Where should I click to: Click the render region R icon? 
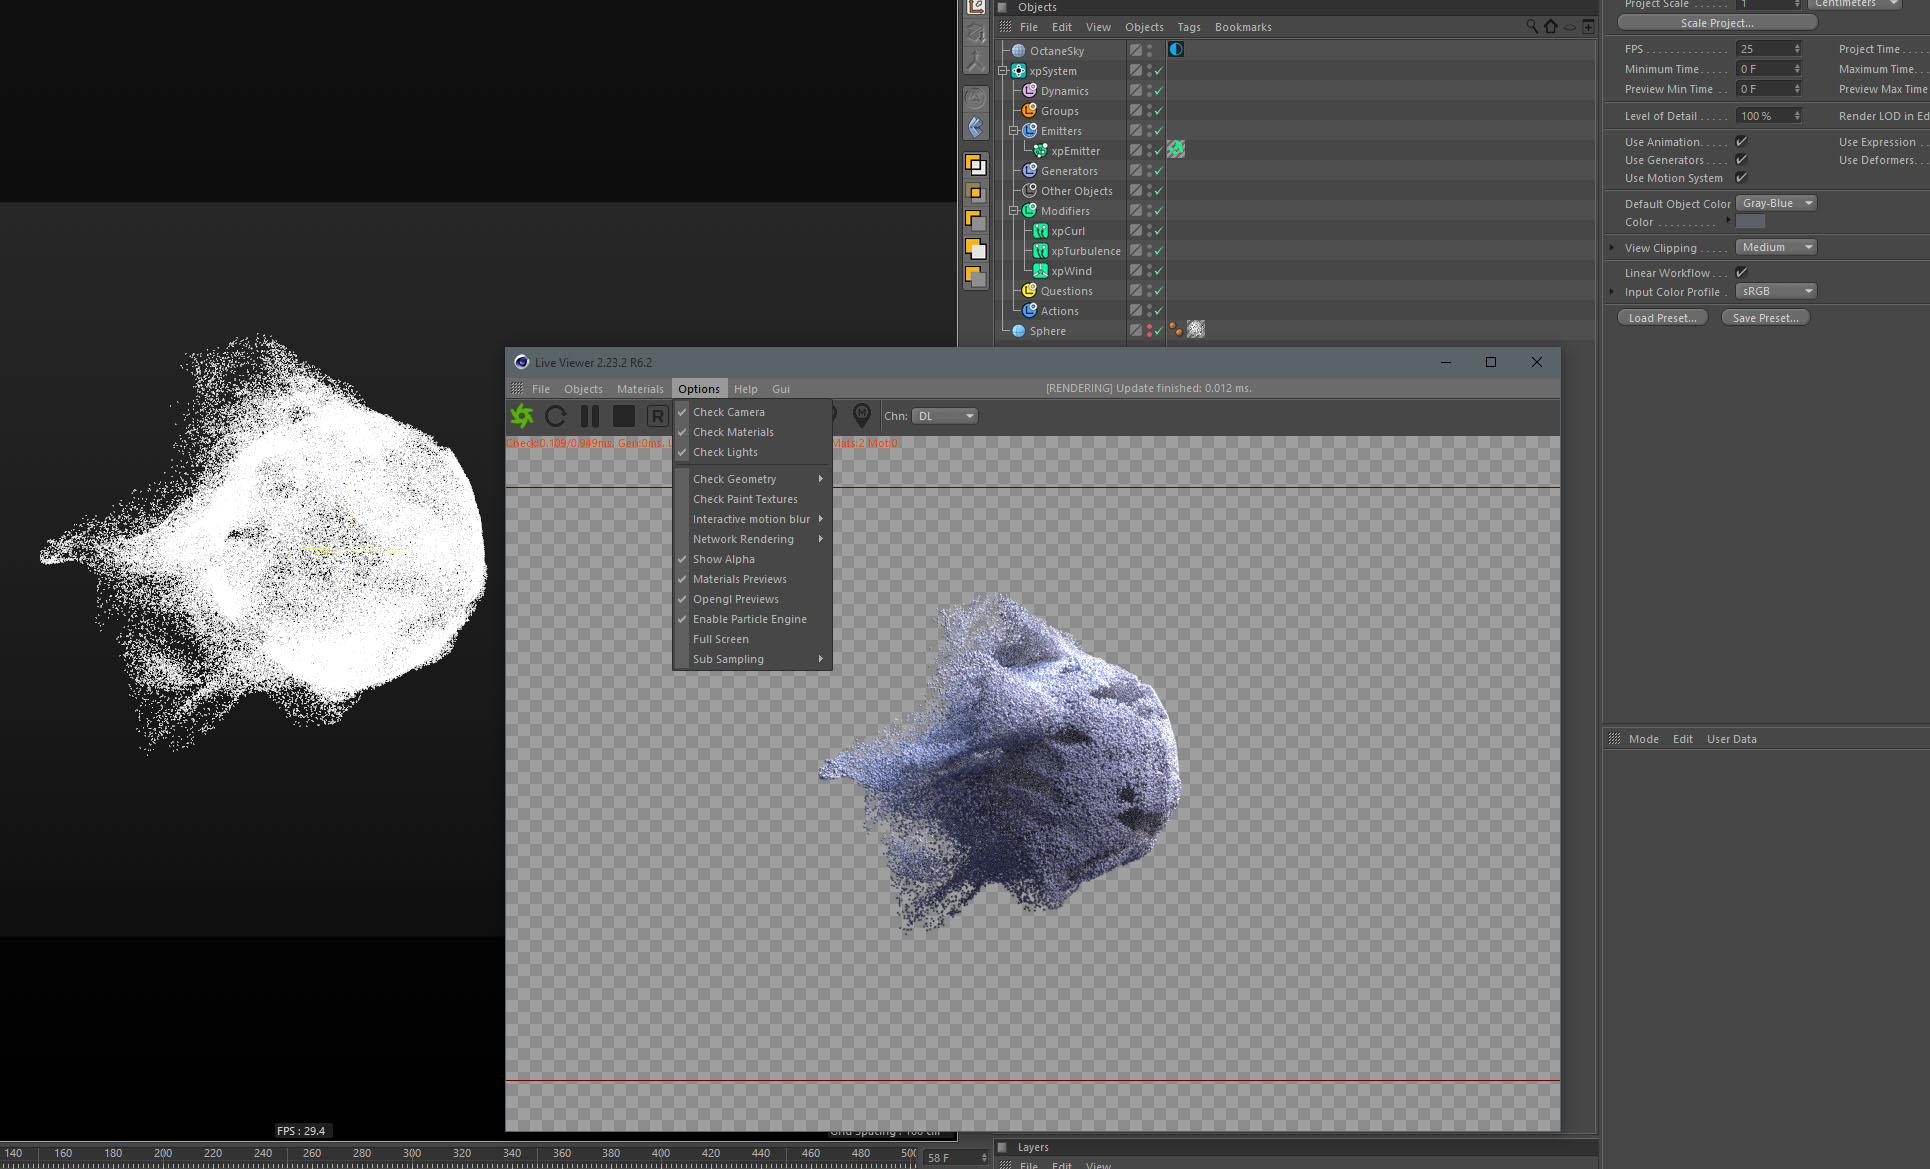657,416
